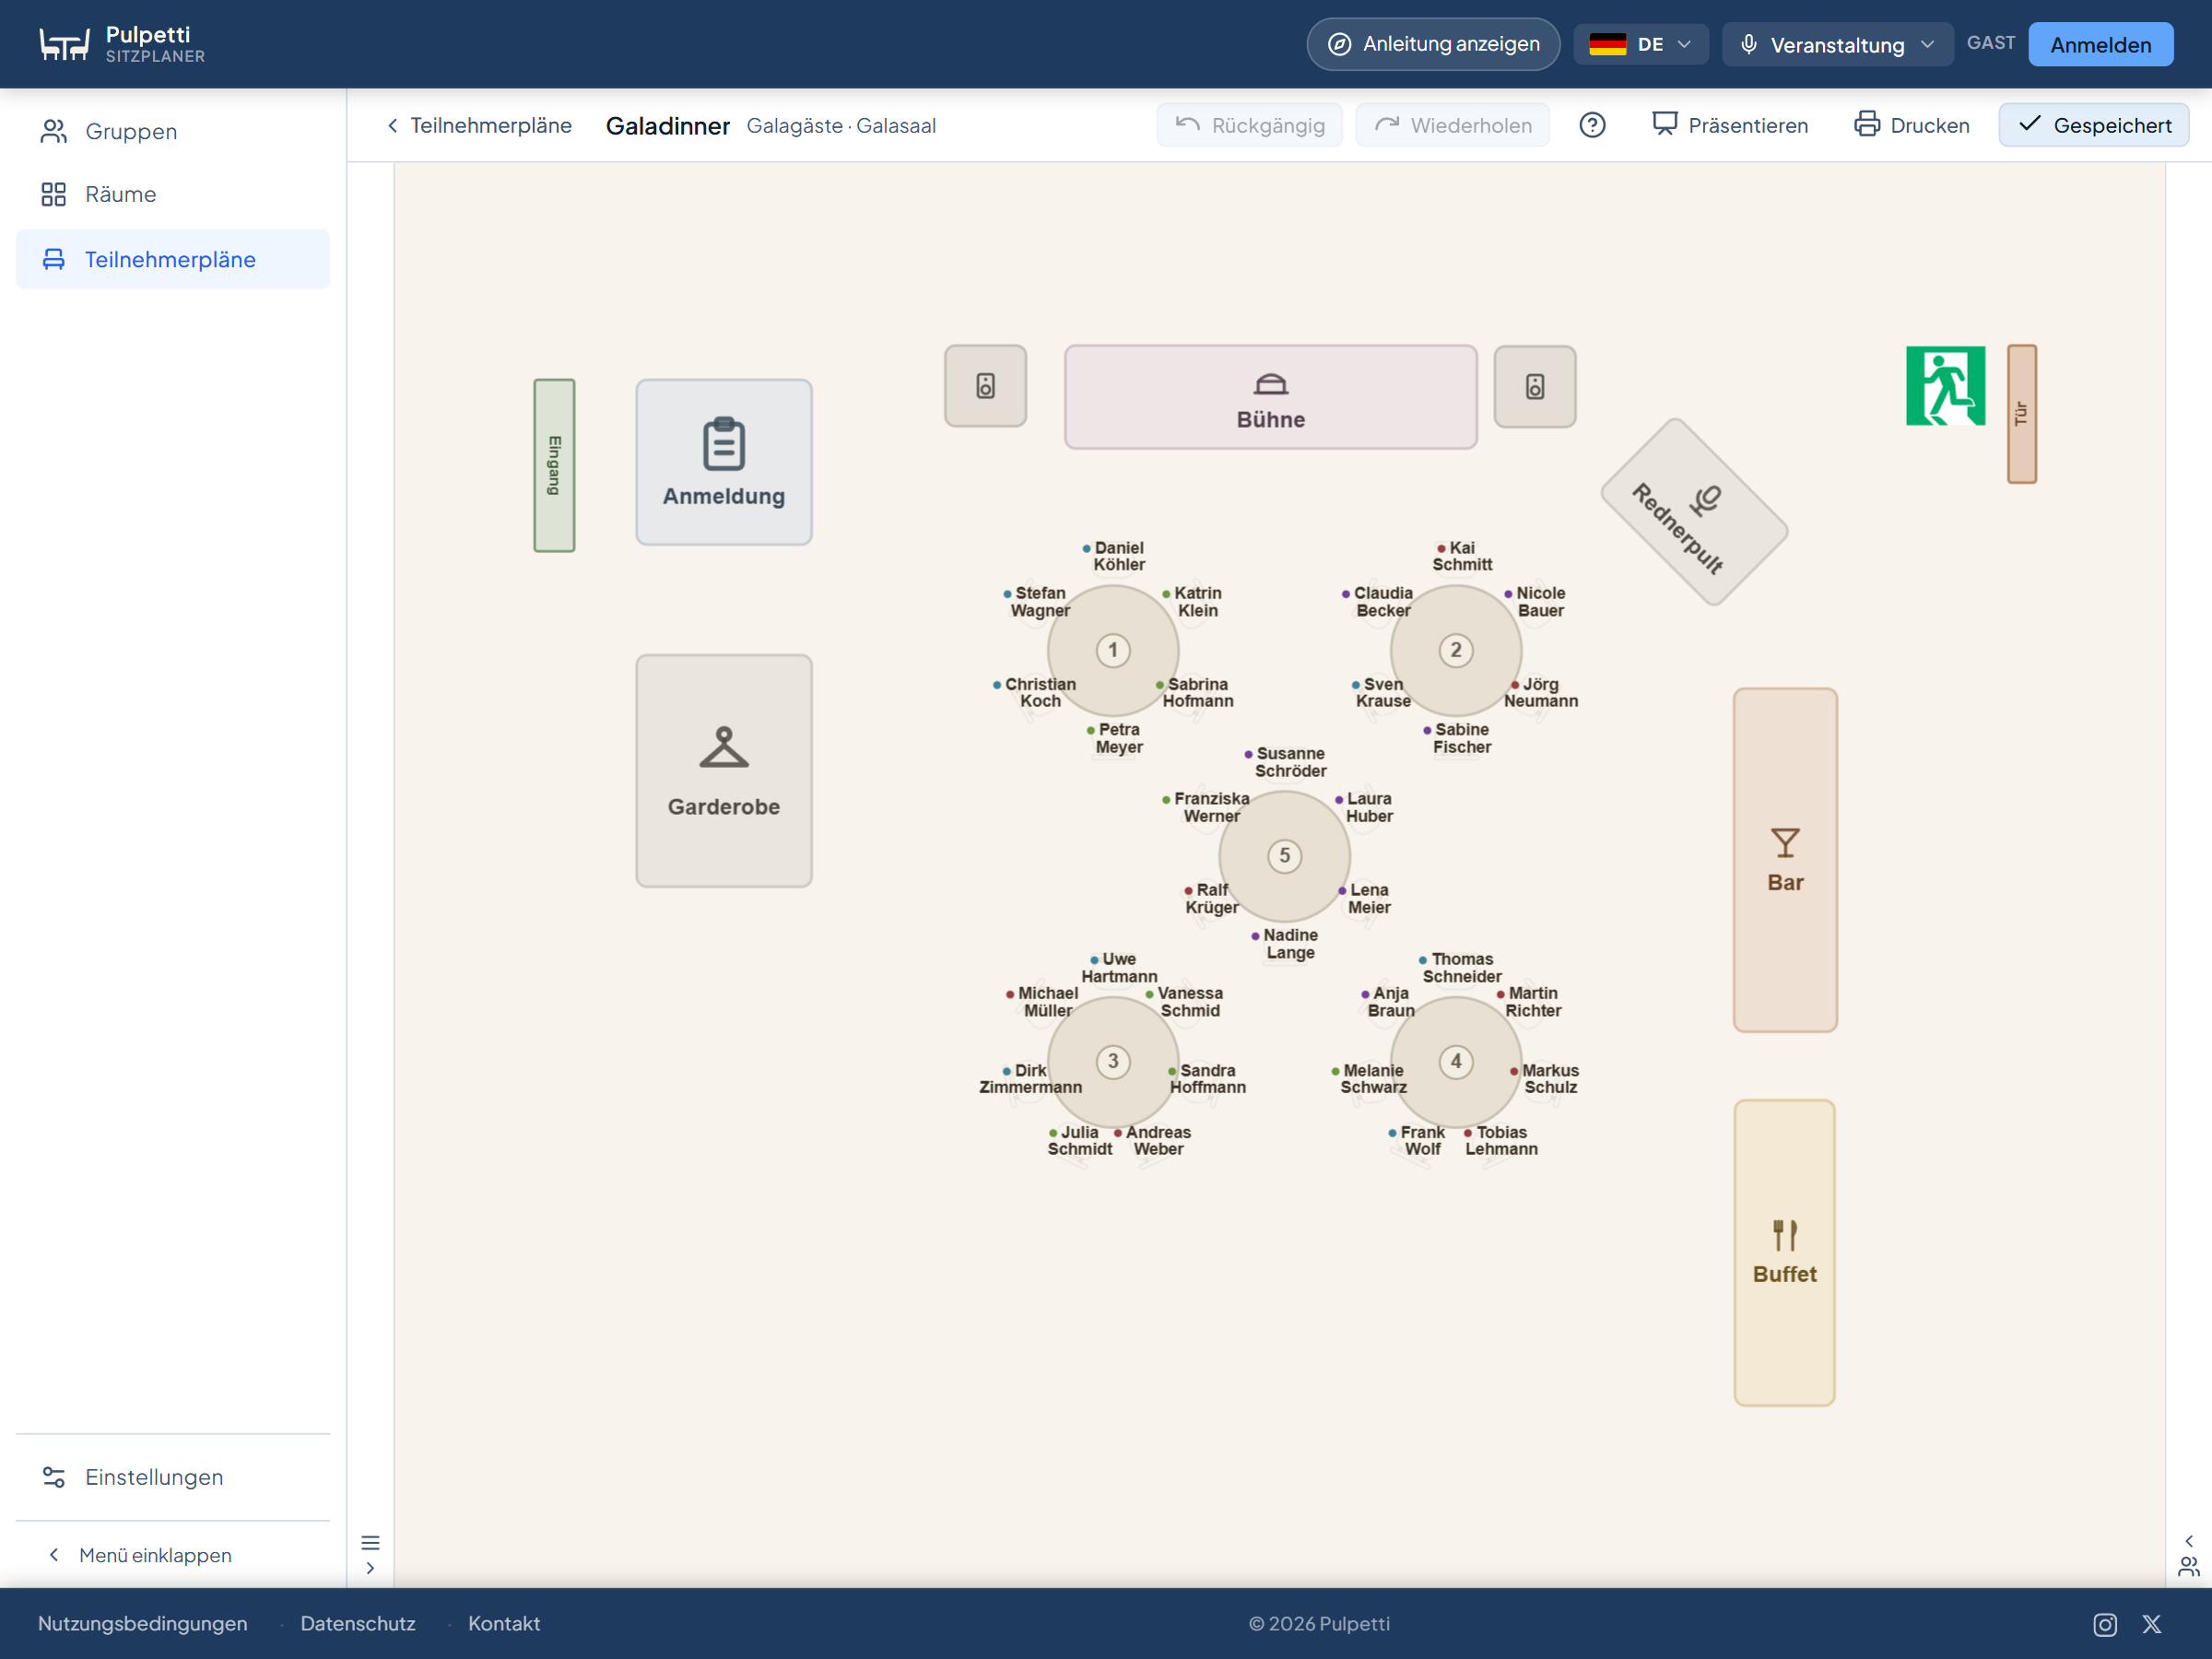Select the right speaker icon beside Bühne
The height and width of the screenshot is (1659, 2212).
tap(1535, 386)
